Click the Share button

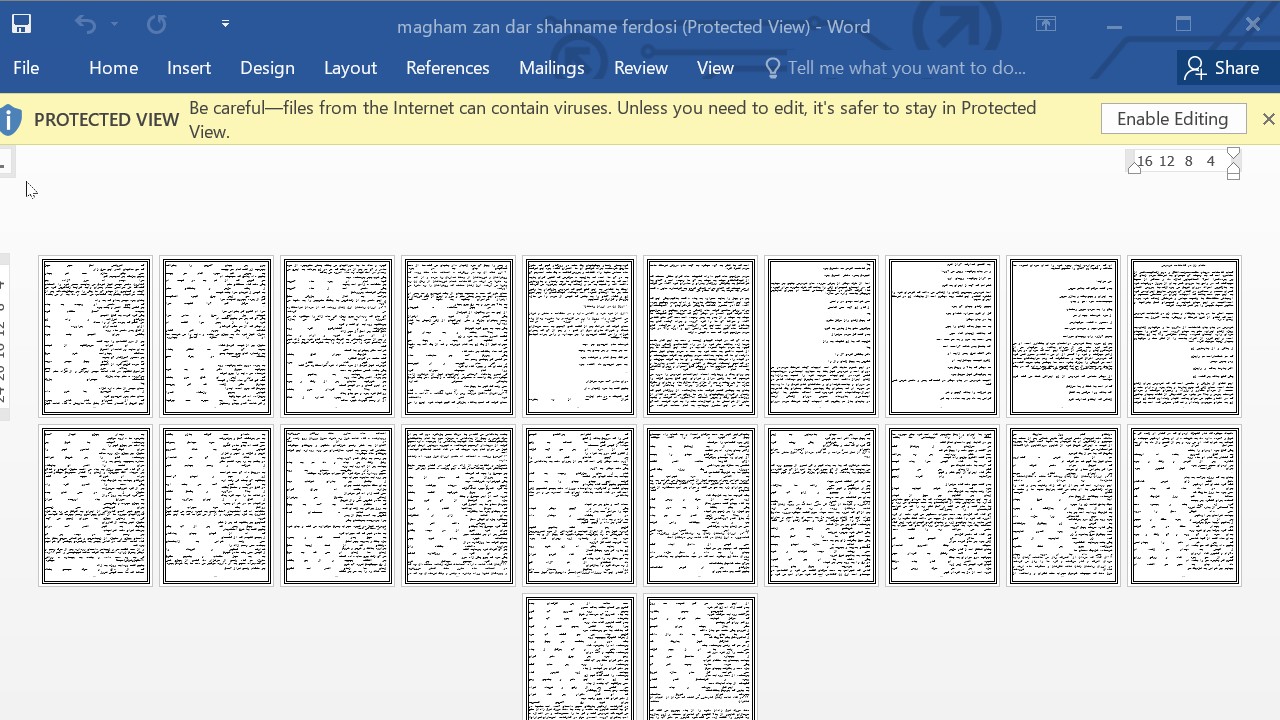click(1222, 68)
